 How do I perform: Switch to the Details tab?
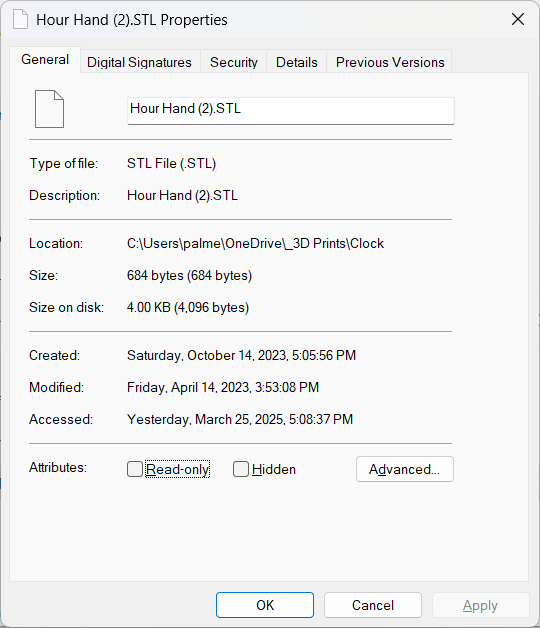tap(296, 62)
